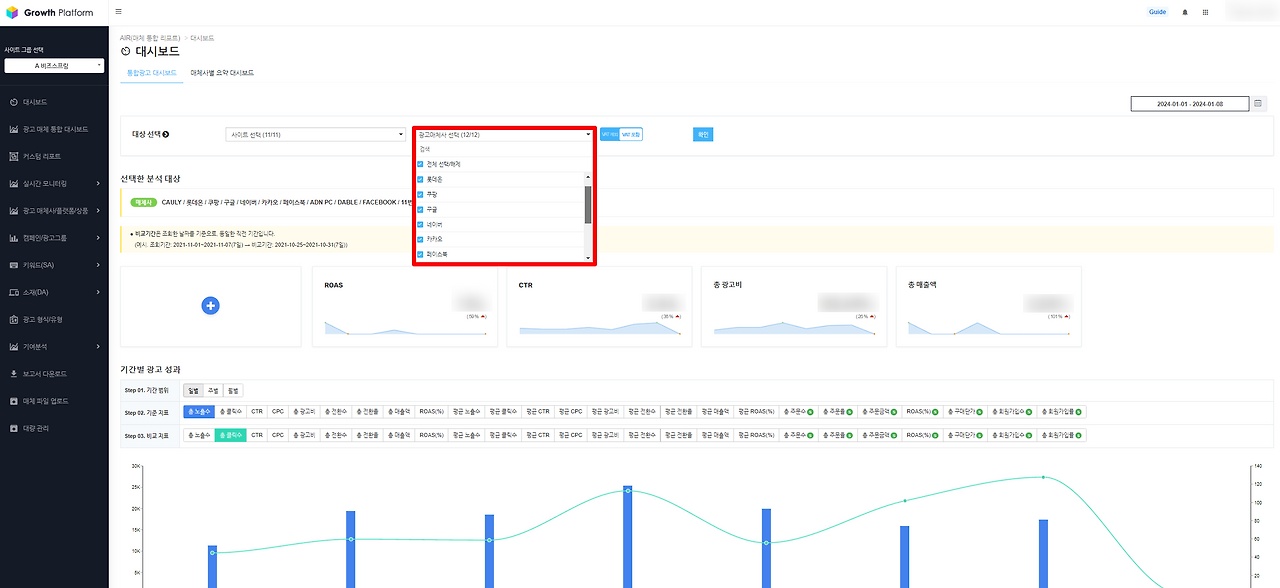Image resolution: width=1280 pixels, height=588 pixels.
Task: Open 캠페인/광고그룹 in the sidebar
Action: 54,238
